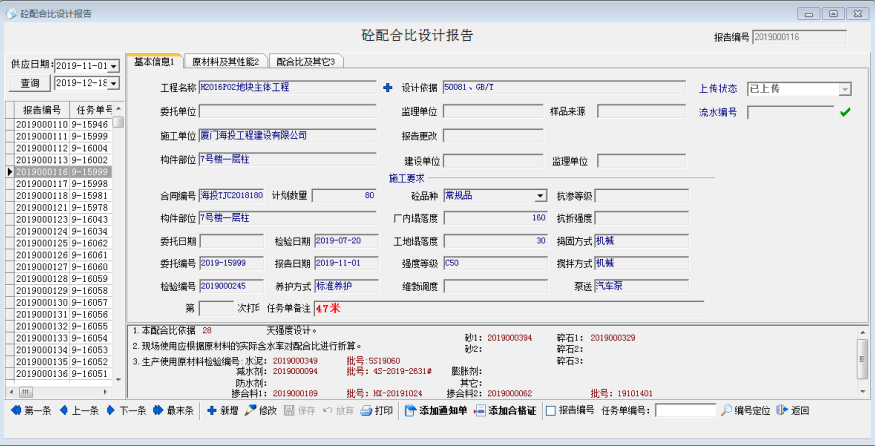This screenshot has height=446, width=875.
Task: Open the end date dropdown 2019-12-18
Action: (x=114, y=83)
